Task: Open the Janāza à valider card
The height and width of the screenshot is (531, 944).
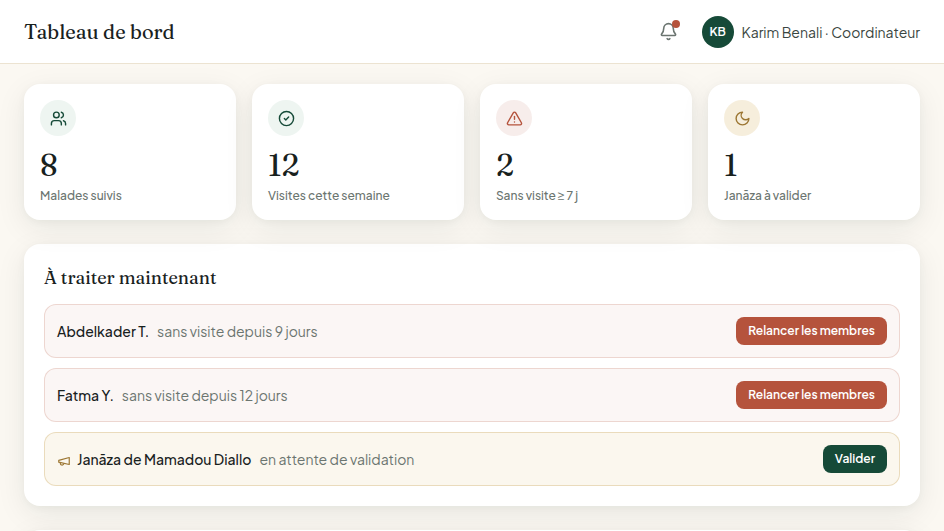Action: pos(814,152)
